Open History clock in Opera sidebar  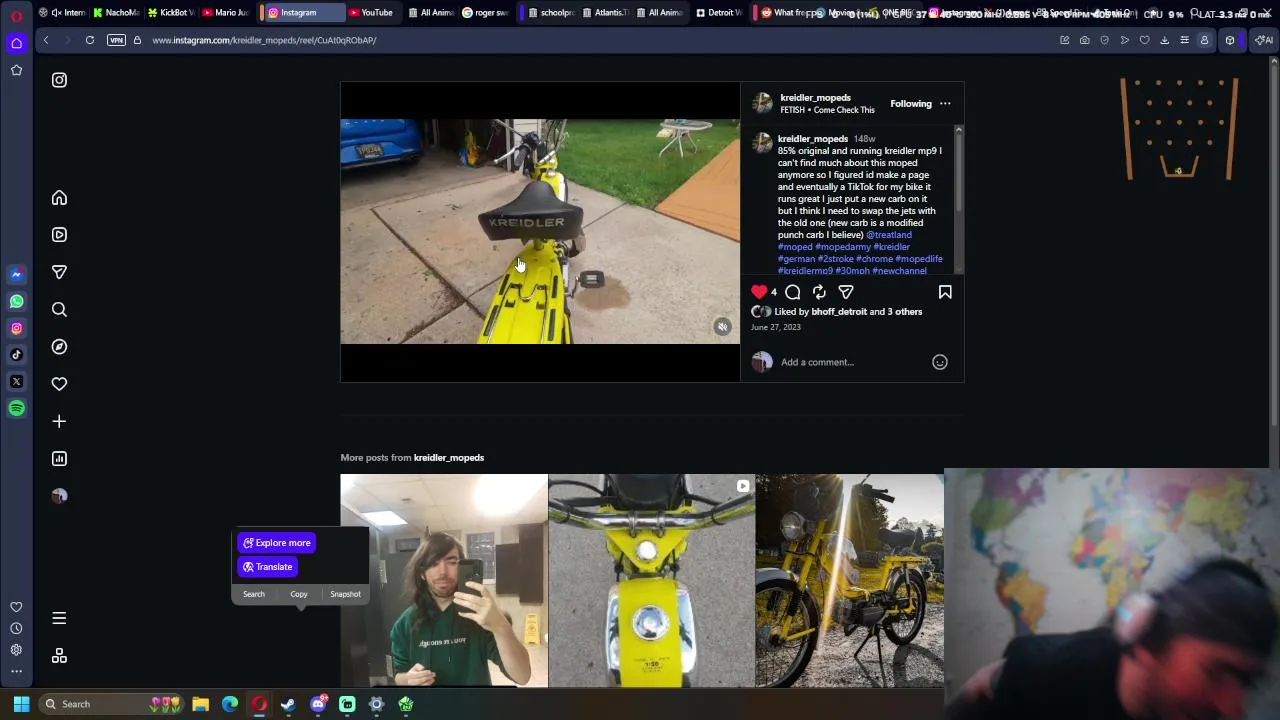tap(16, 629)
